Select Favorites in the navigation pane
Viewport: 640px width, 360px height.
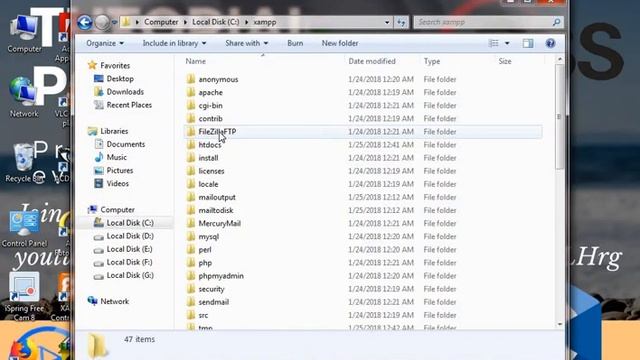115,65
